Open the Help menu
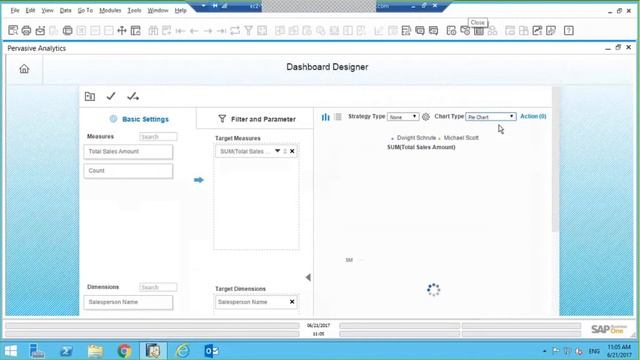The image size is (640, 360). [180, 10]
